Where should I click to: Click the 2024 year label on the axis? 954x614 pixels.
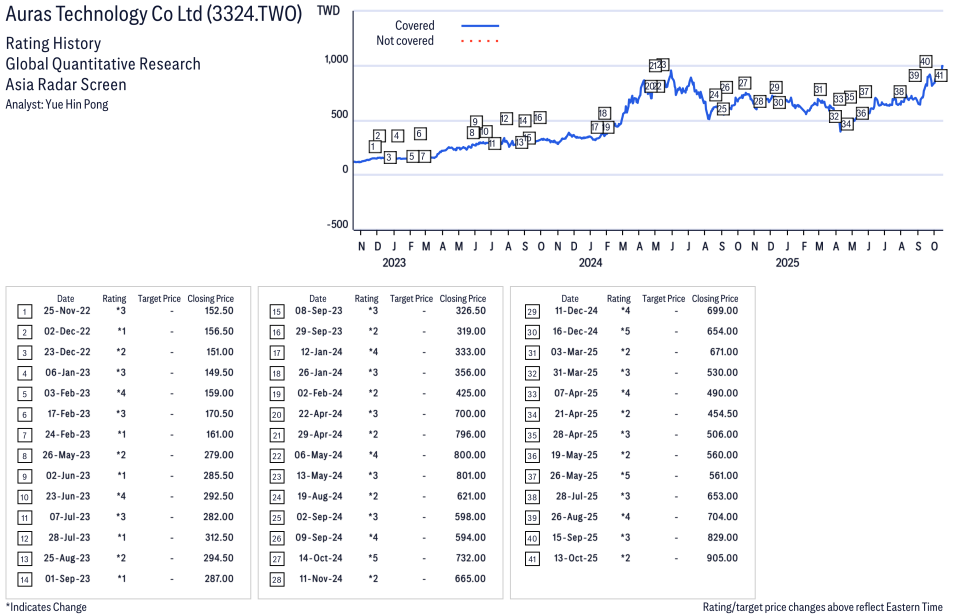point(590,263)
